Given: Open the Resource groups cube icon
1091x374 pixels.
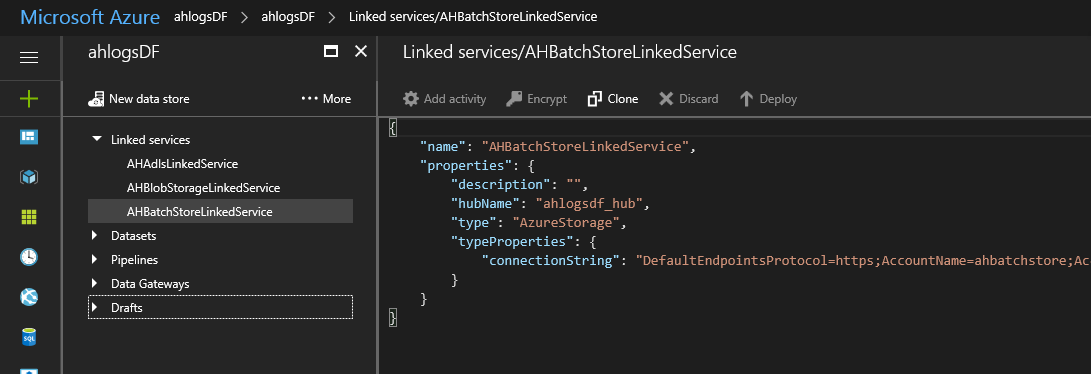Looking at the screenshot, I should [x=29, y=177].
